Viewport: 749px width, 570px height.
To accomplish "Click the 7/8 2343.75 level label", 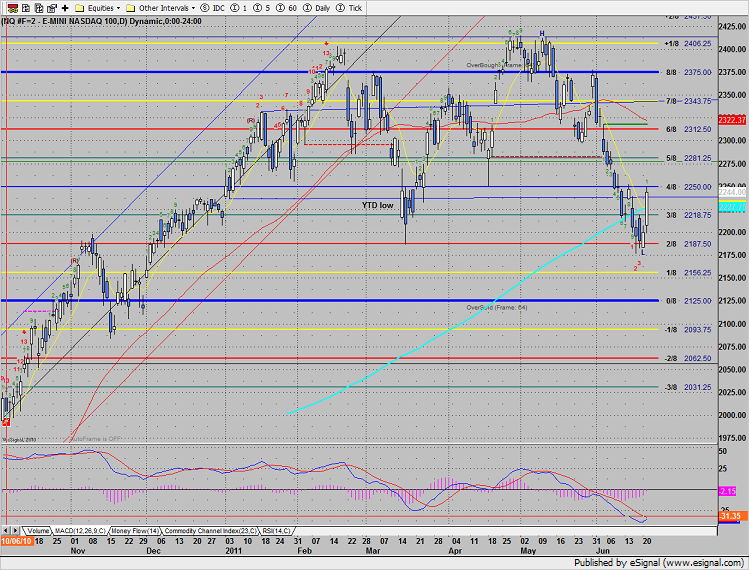I will tap(689, 101).
